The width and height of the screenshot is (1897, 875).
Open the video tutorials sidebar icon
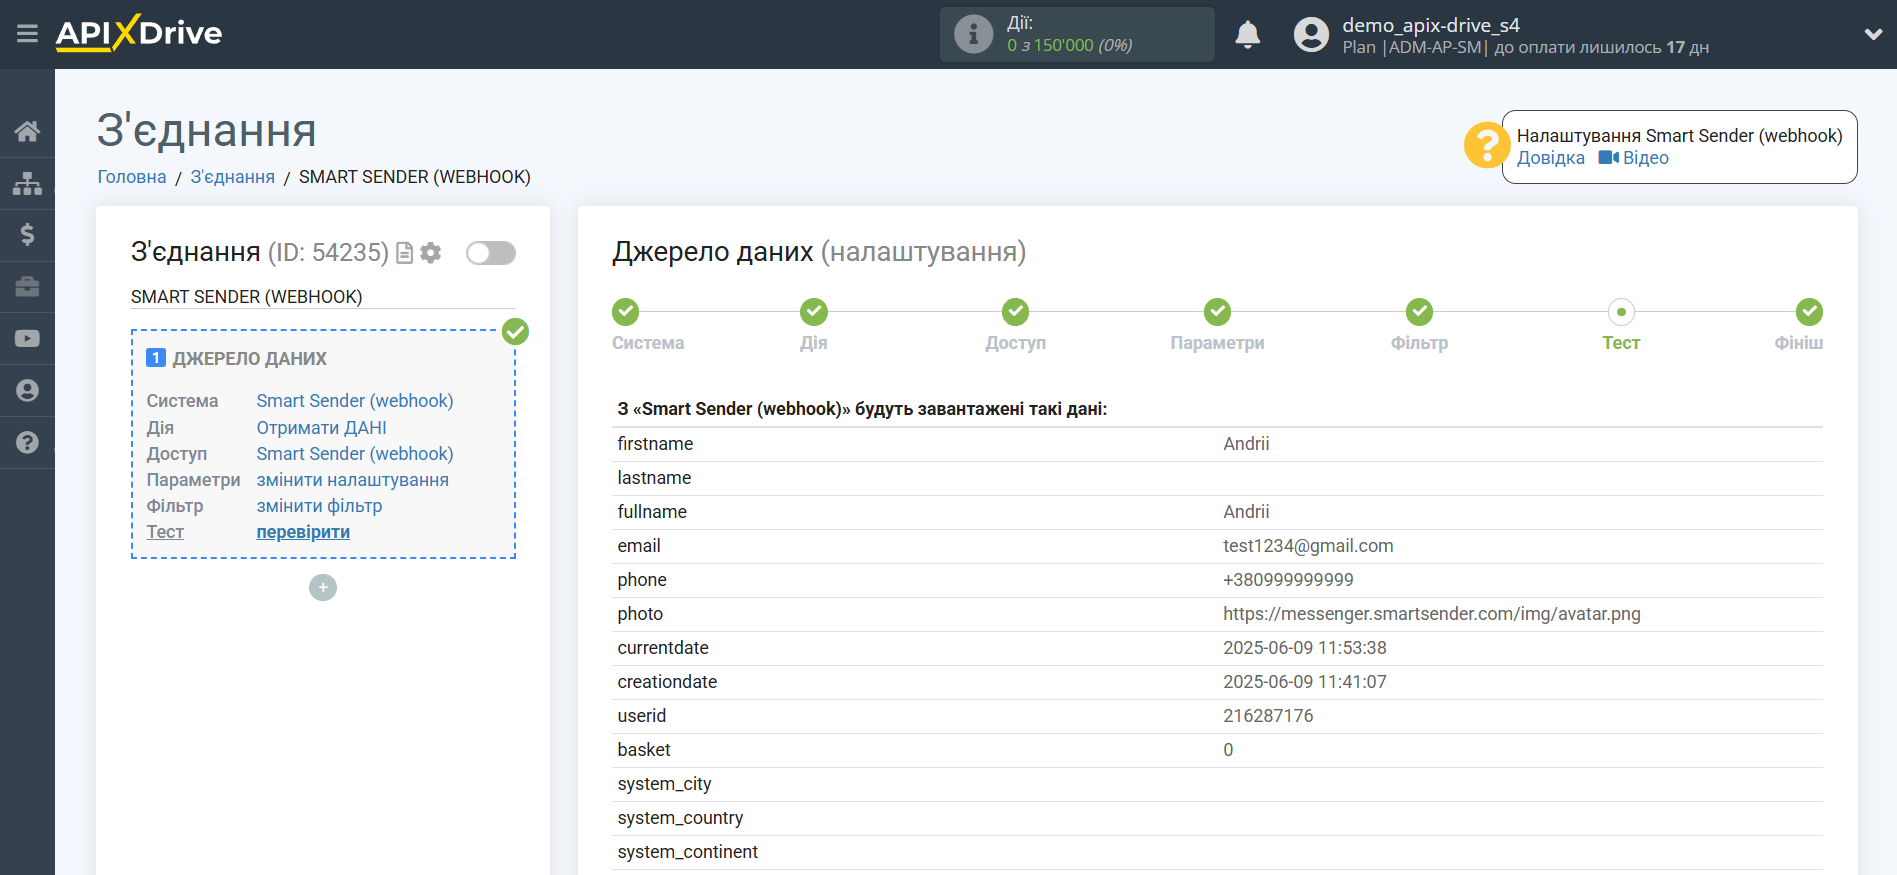click(x=27, y=339)
